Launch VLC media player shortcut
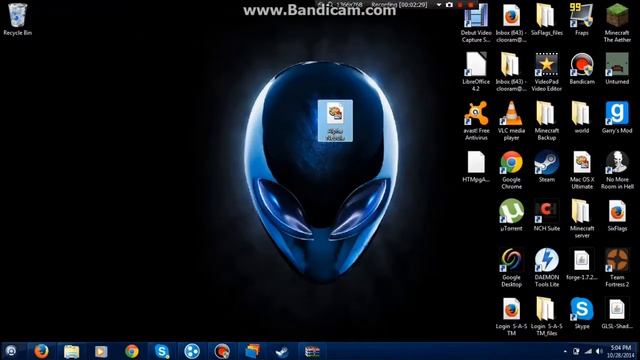 click(511, 120)
